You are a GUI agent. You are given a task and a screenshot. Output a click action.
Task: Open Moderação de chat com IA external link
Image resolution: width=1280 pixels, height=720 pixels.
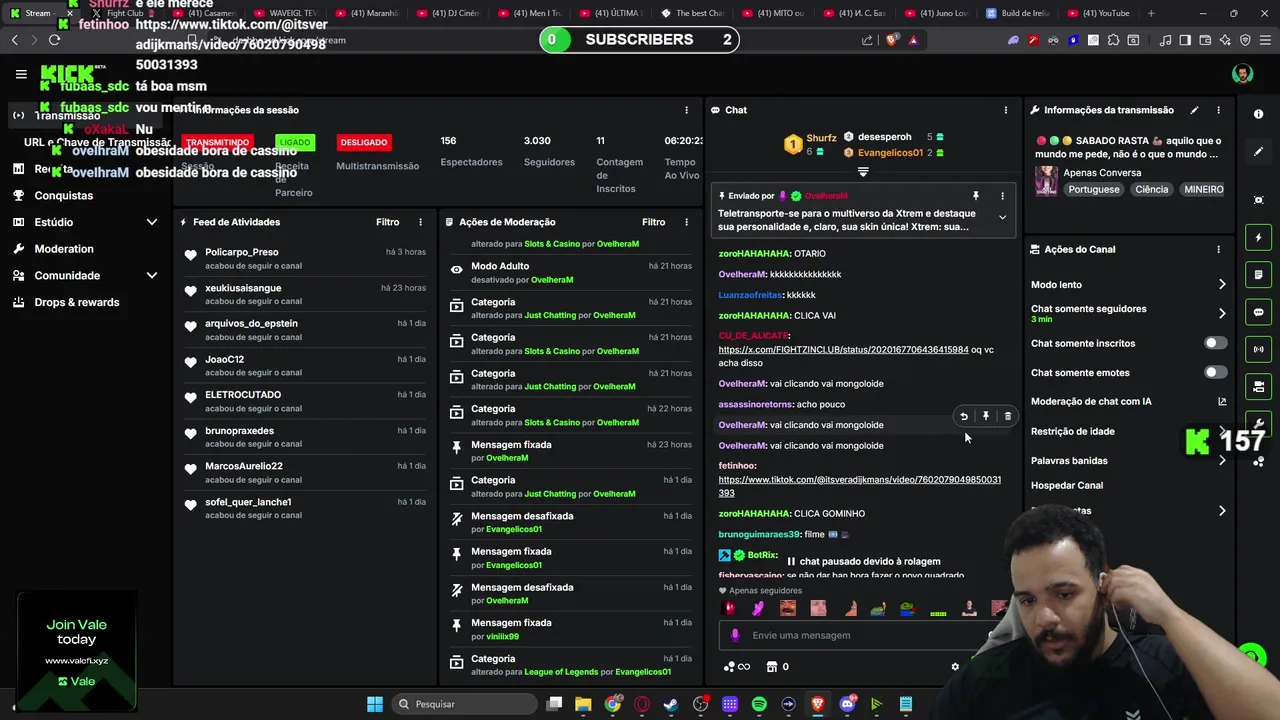1222,402
